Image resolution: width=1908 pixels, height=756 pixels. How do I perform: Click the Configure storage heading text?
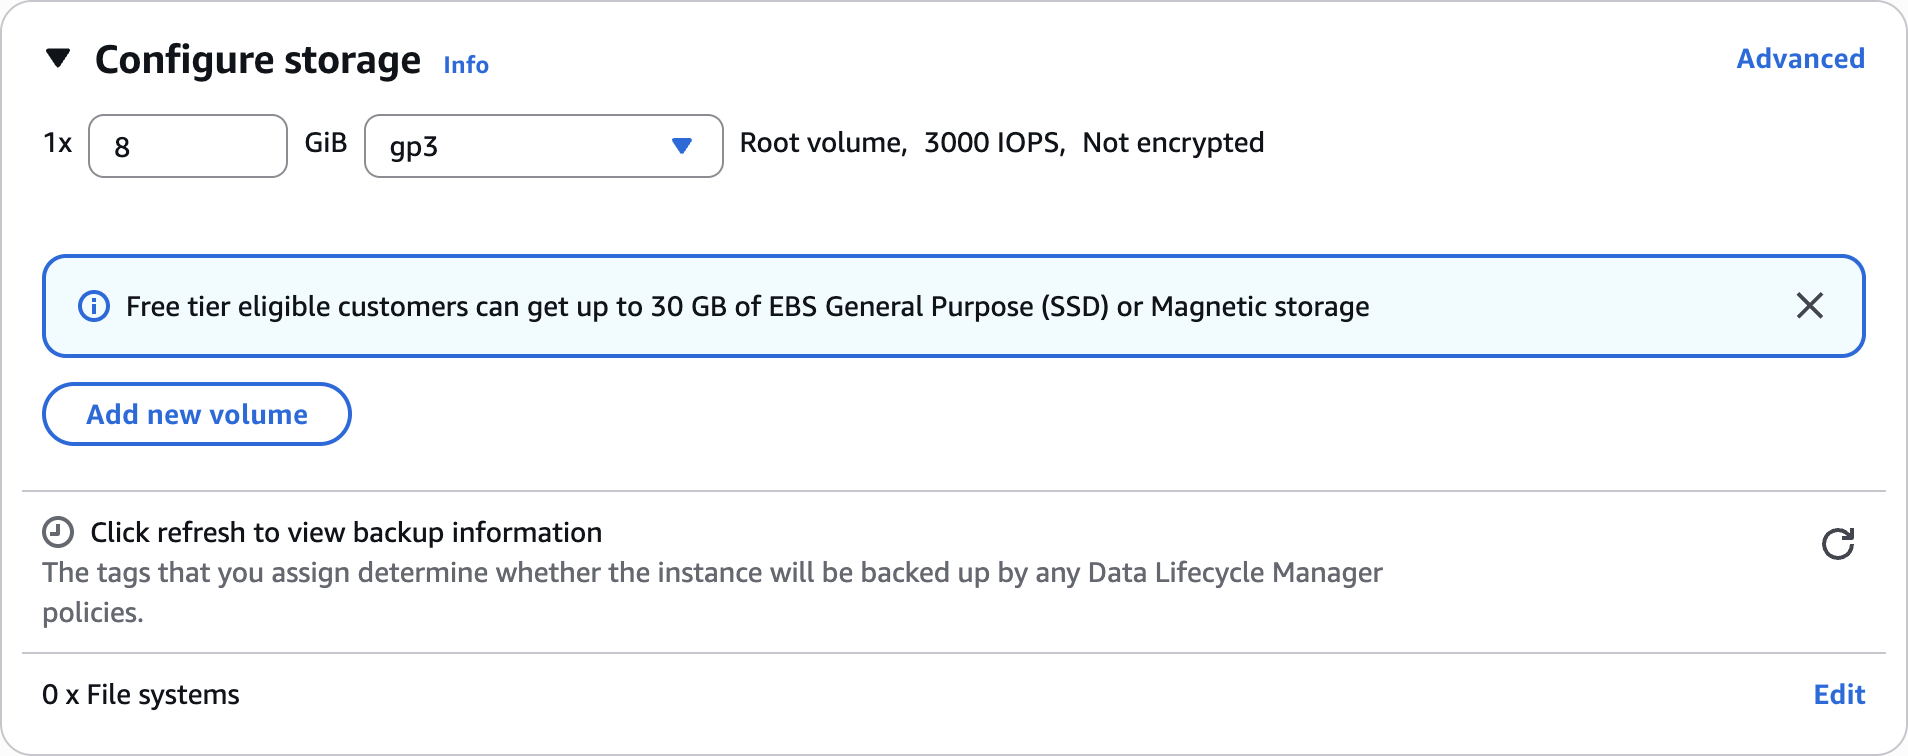click(258, 60)
